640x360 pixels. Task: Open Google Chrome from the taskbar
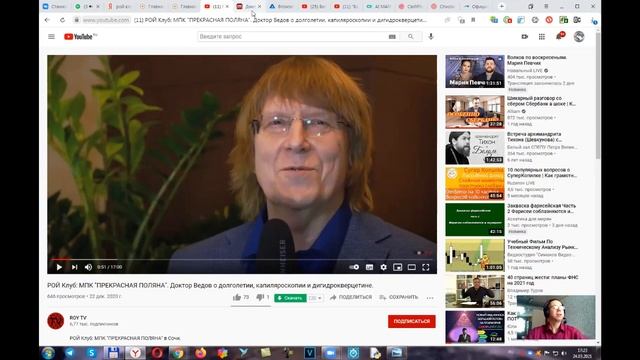coord(178,353)
